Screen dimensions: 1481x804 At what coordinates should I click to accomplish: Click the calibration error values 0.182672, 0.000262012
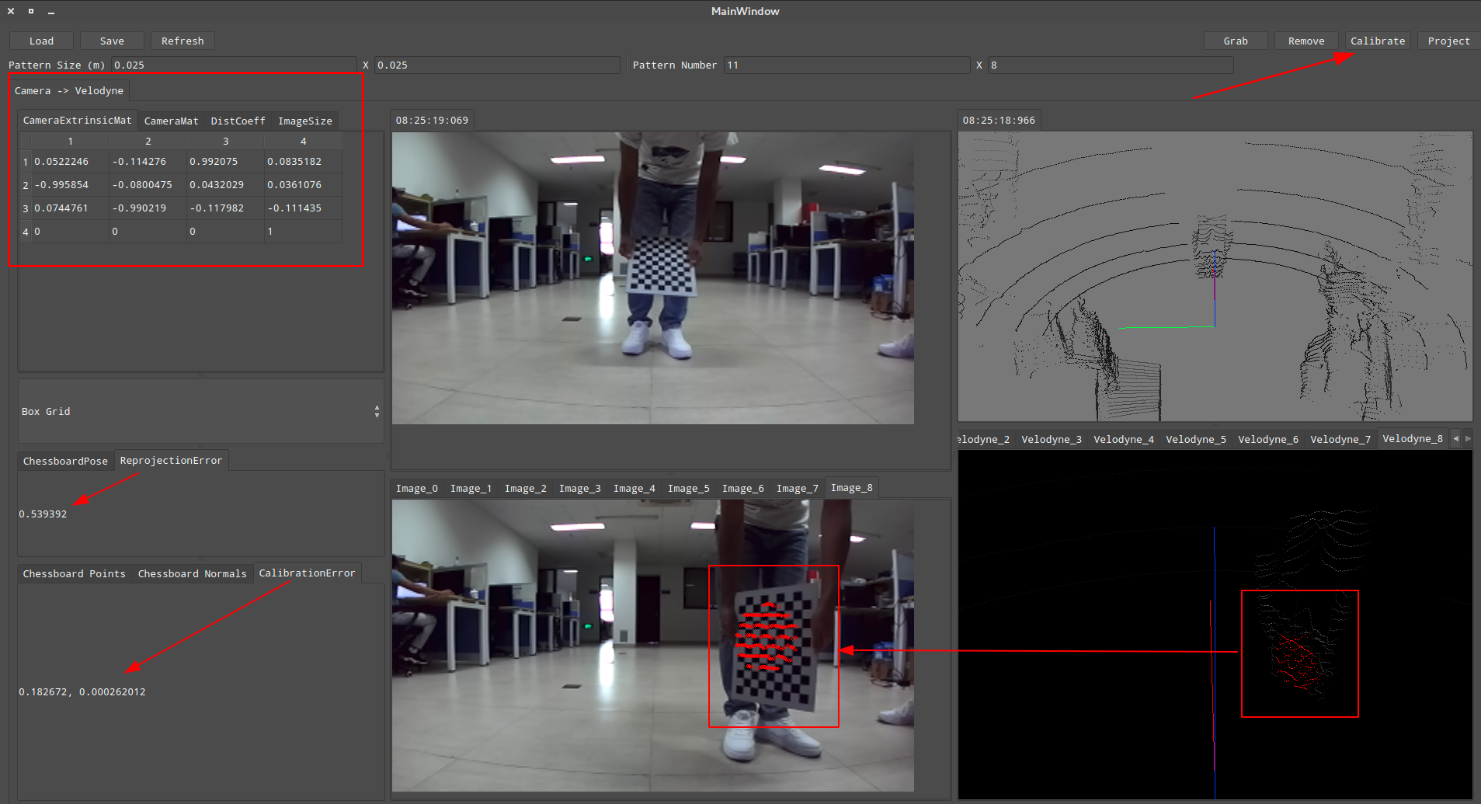[x=82, y=692]
